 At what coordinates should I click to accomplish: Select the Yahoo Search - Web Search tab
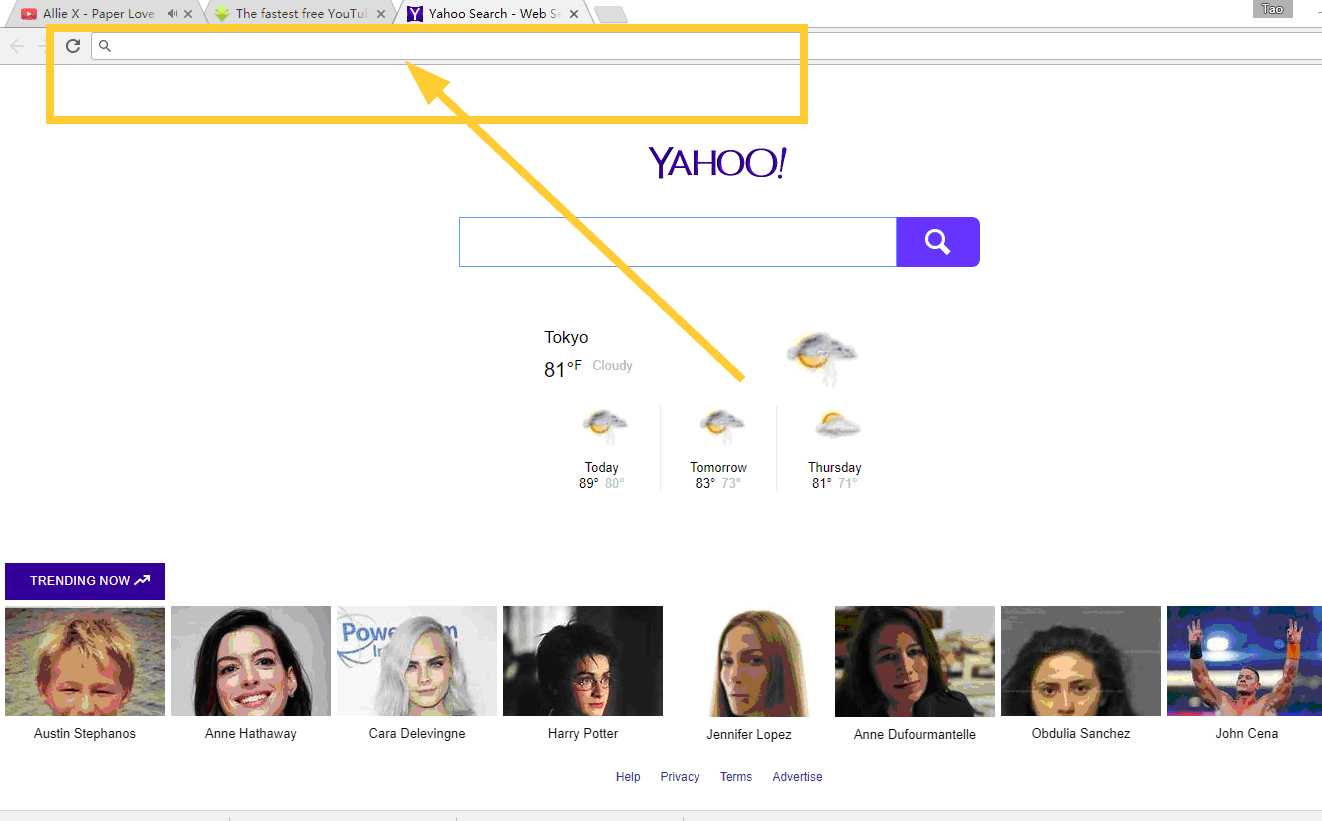(492, 14)
